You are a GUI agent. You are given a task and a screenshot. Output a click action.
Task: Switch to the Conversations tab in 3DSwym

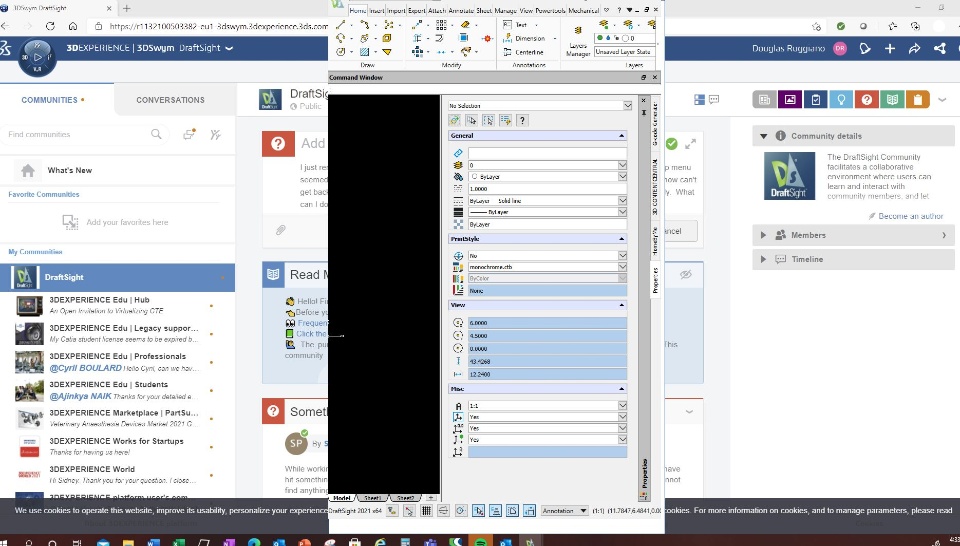coord(170,100)
